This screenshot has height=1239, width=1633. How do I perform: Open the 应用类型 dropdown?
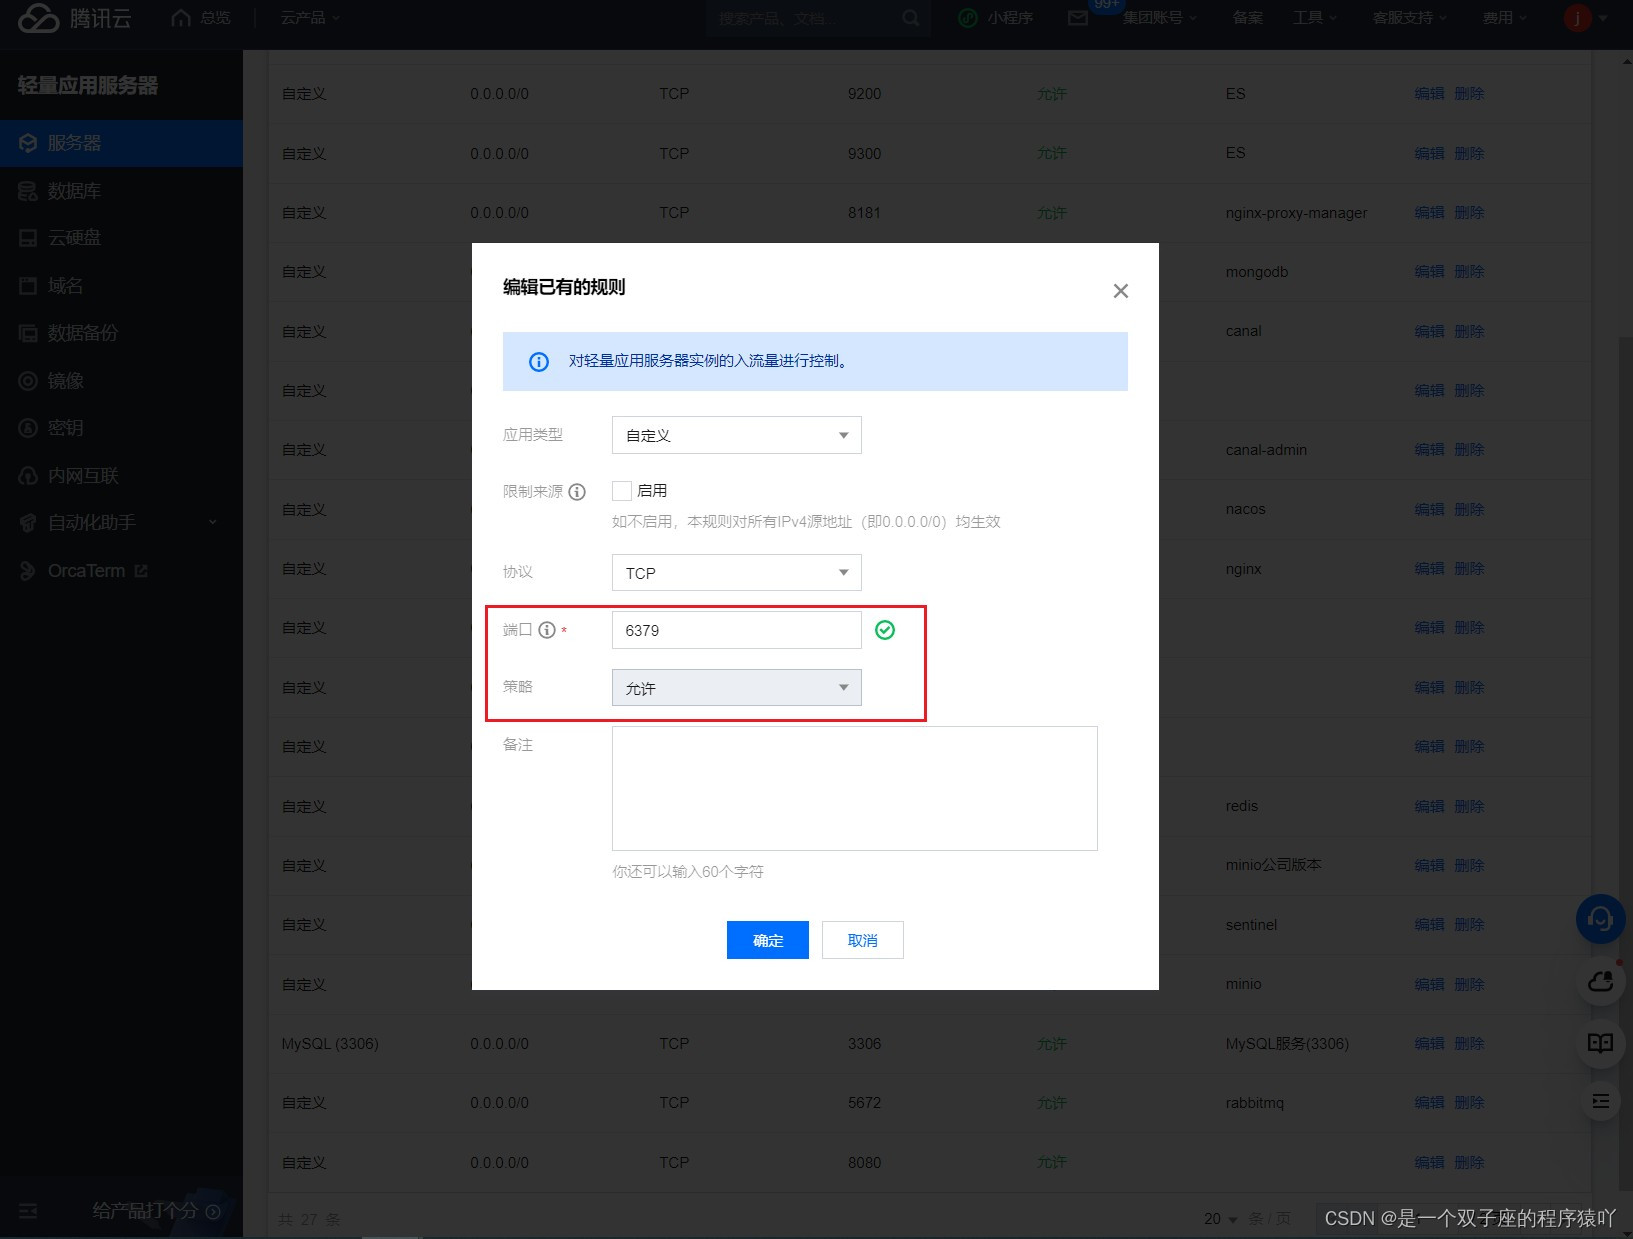737,435
